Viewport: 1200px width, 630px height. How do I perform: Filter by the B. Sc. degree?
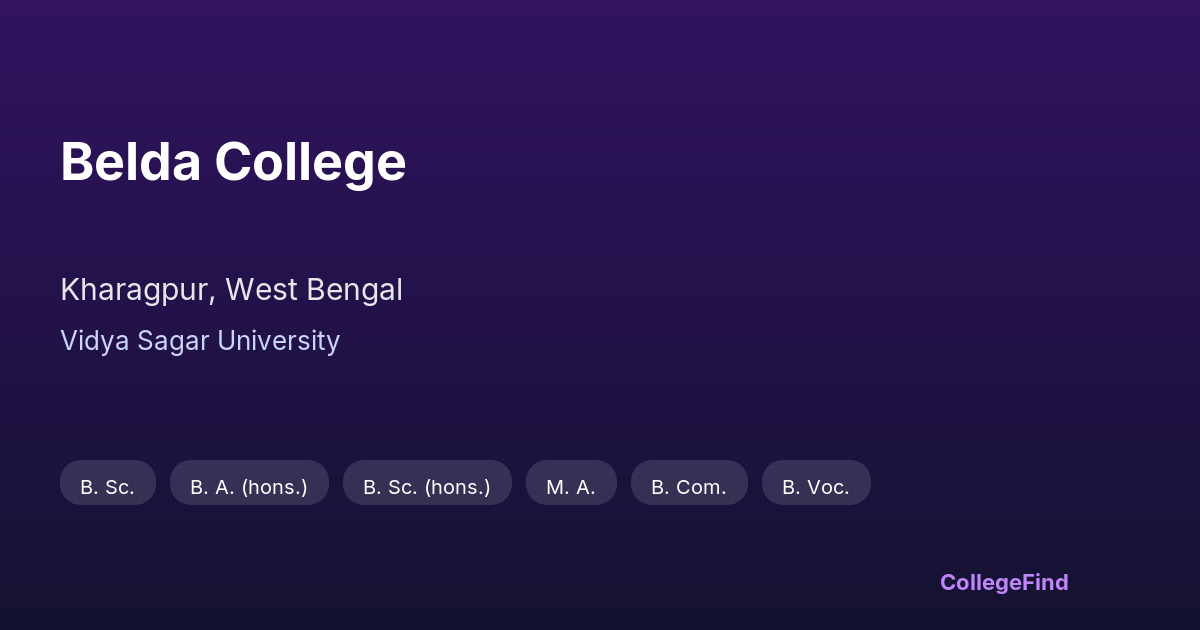pos(107,487)
